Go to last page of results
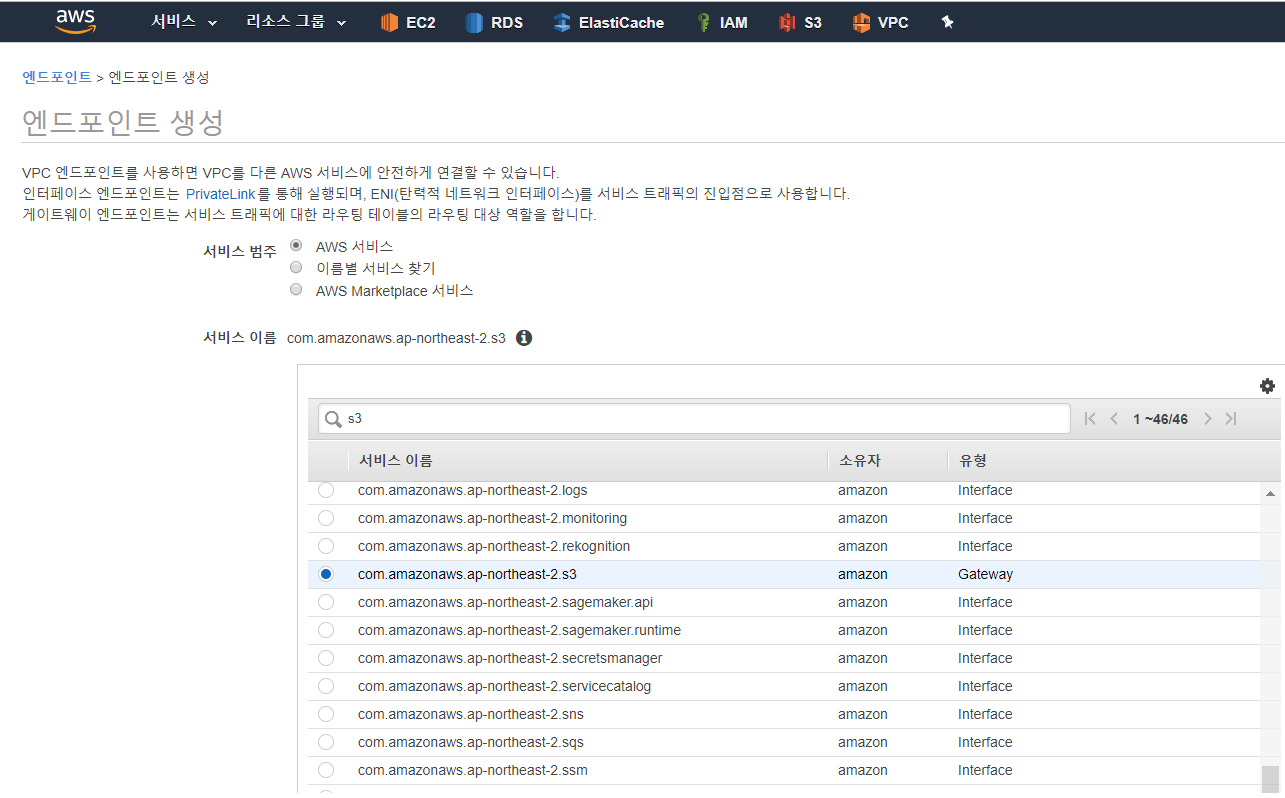1285x798 pixels. pyautogui.click(x=1231, y=419)
